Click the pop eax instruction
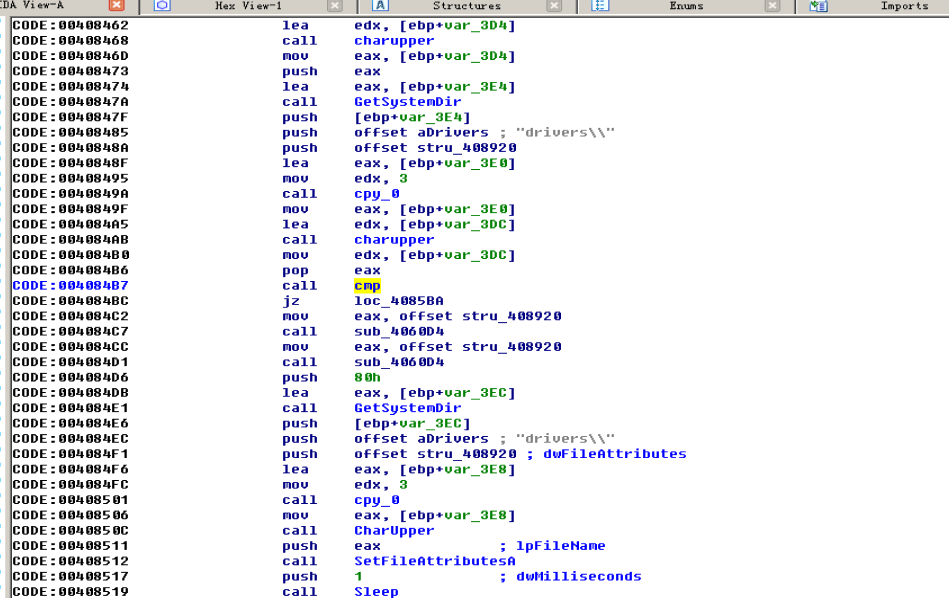The width and height of the screenshot is (949, 598). coord(331,271)
